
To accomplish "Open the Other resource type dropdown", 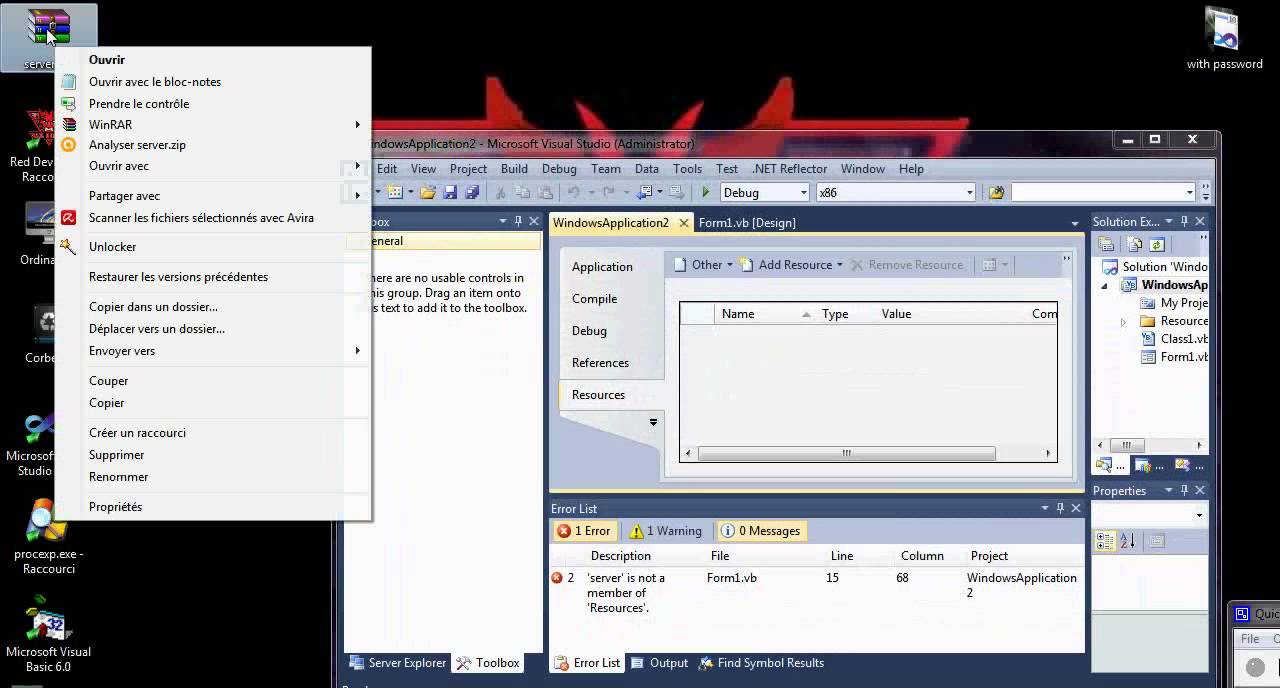I will [704, 265].
